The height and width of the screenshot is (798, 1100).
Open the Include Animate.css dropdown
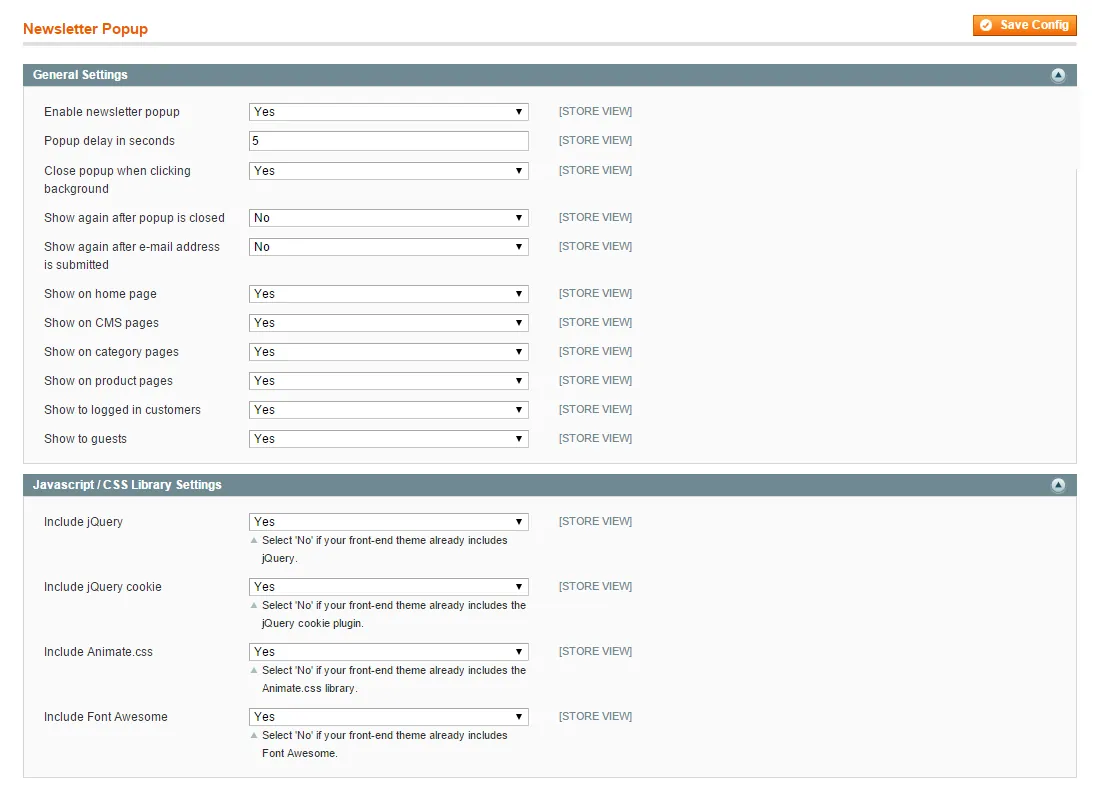tap(389, 652)
